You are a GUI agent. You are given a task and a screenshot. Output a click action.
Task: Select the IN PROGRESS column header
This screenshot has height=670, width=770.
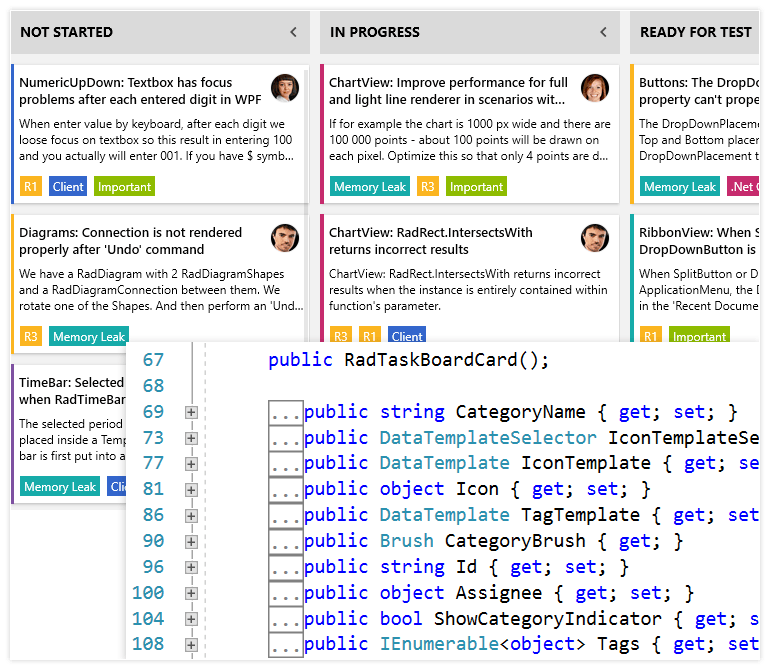click(x=470, y=32)
